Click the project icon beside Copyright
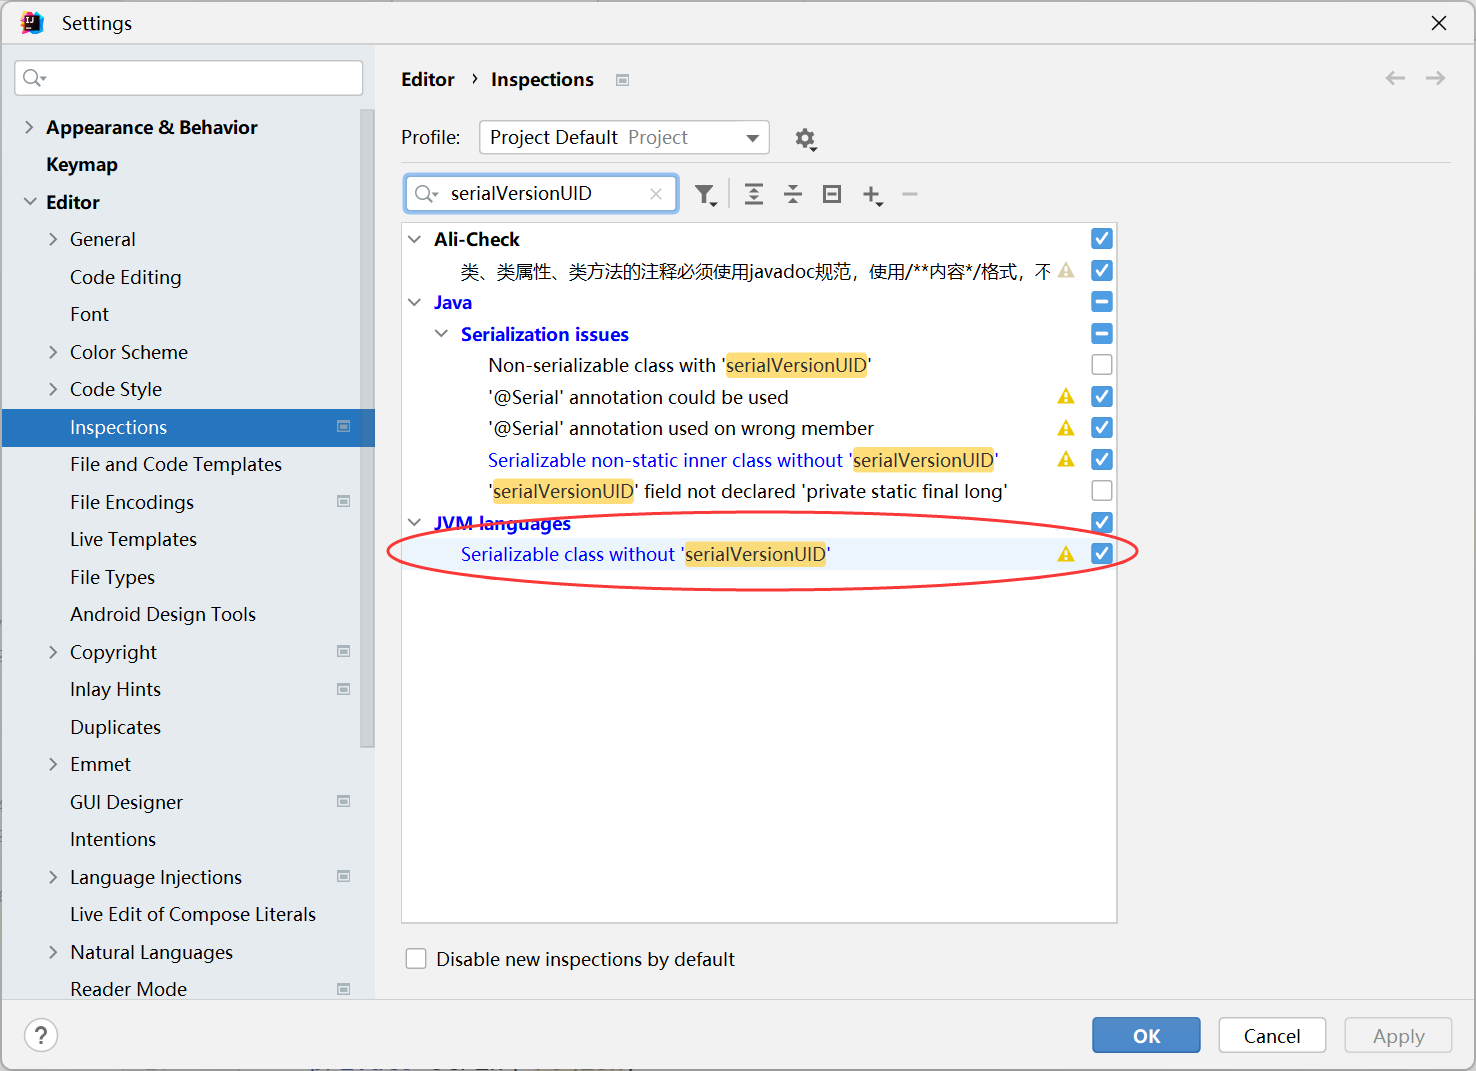Screen dimensions: 1476x1071 pos(343,651)
